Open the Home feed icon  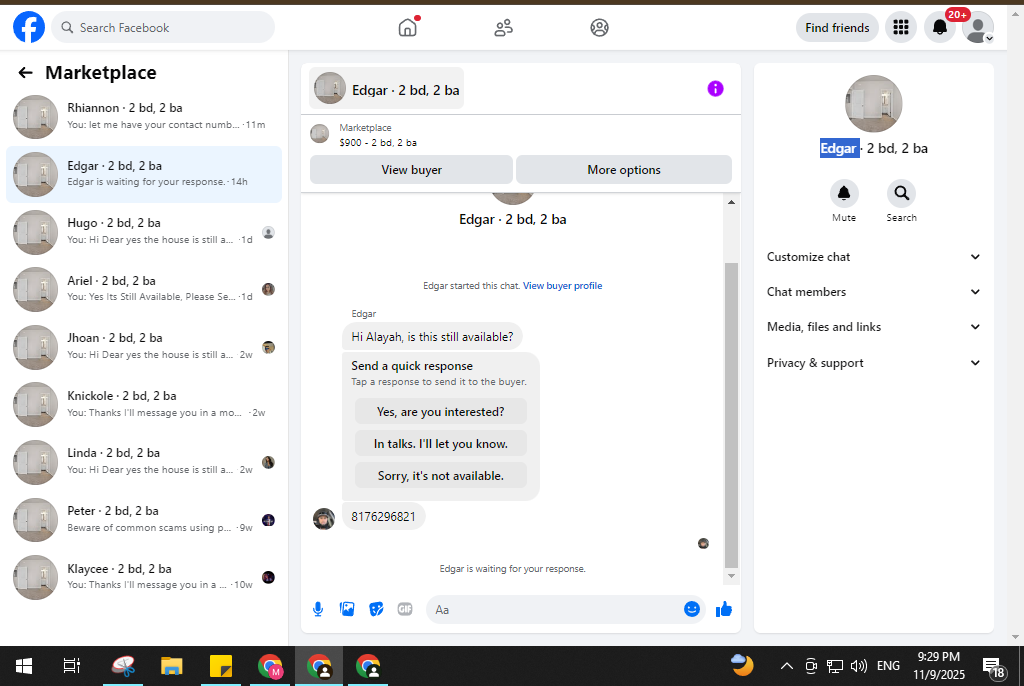click(x=408, y=27)
